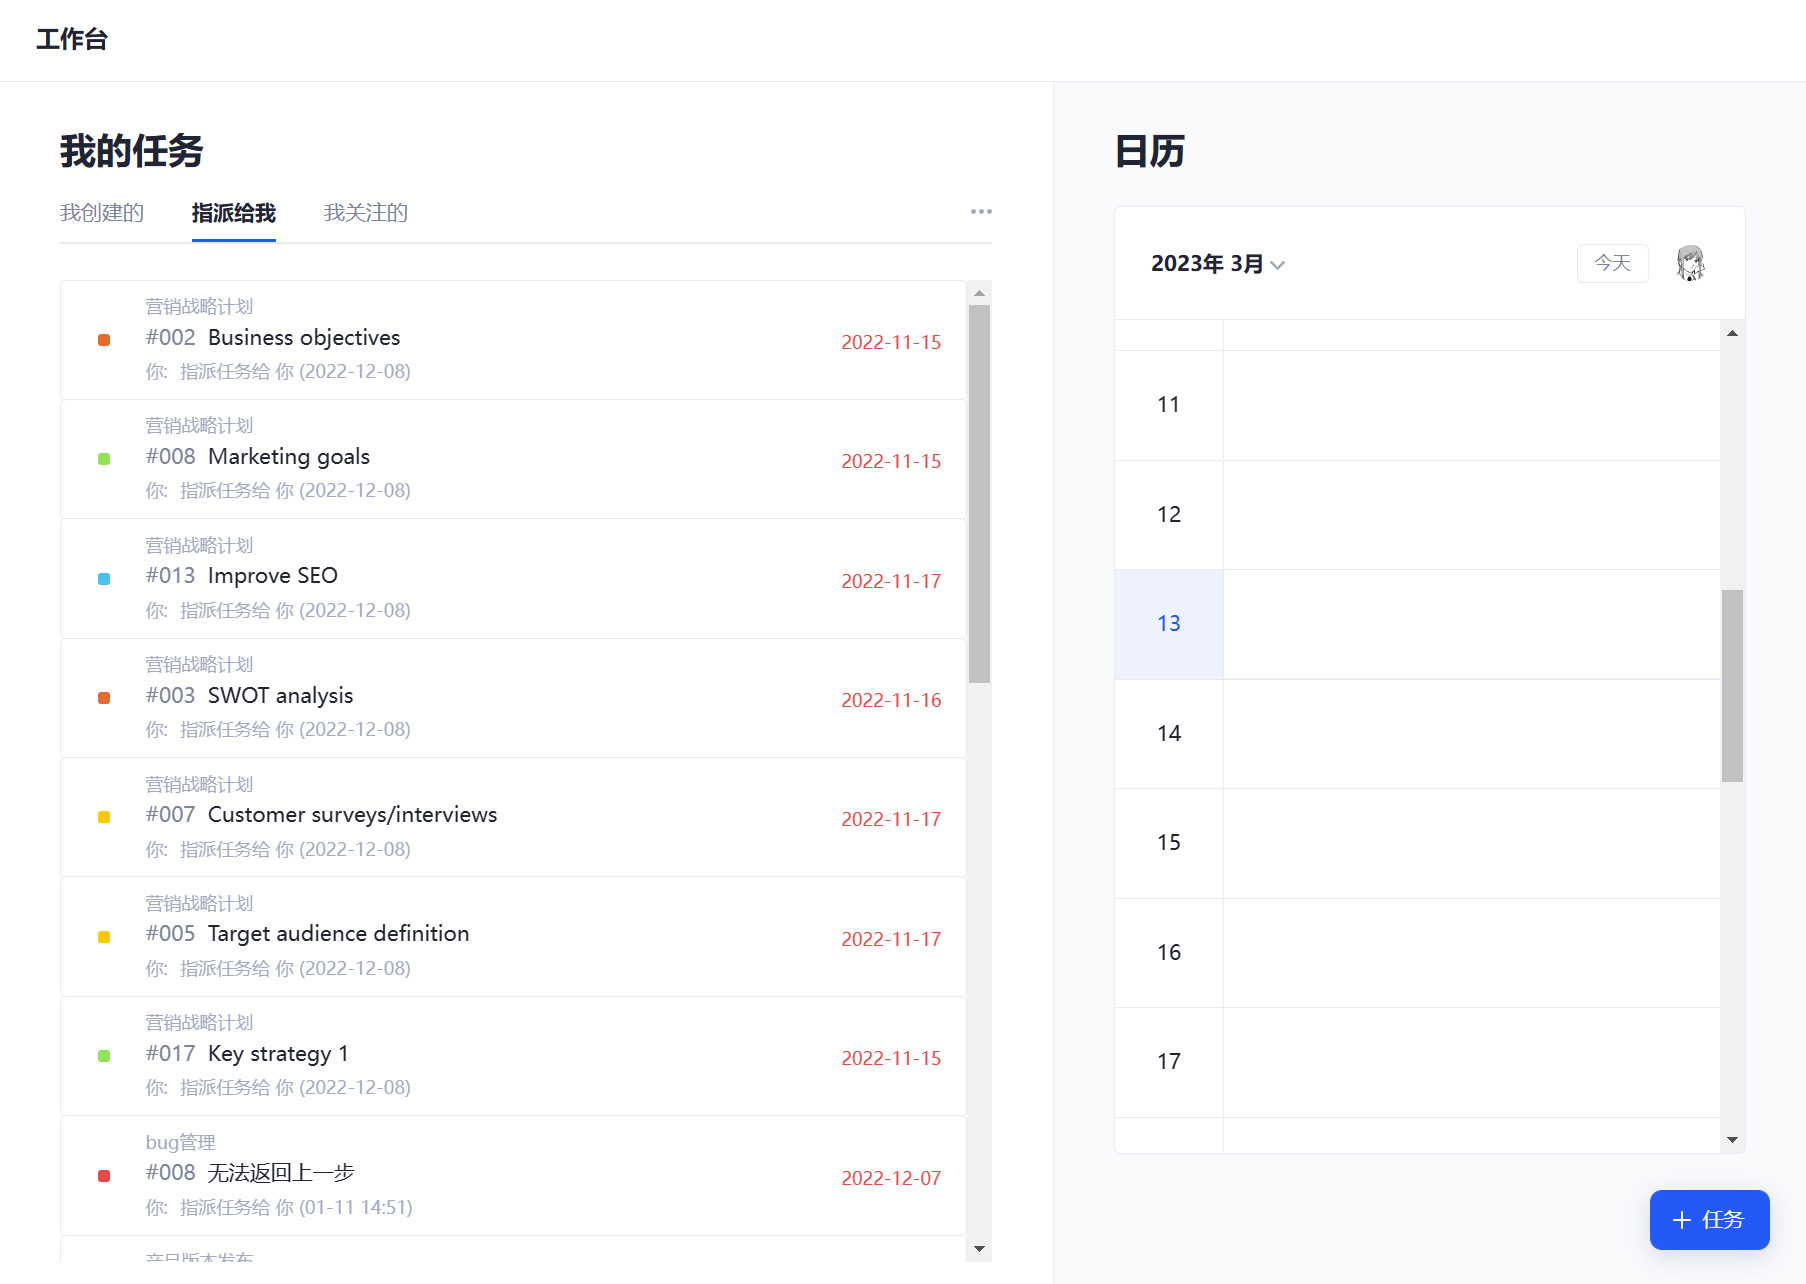
Task: Click the 今天 button in calendar
Action: click(x=1612, y=263)
